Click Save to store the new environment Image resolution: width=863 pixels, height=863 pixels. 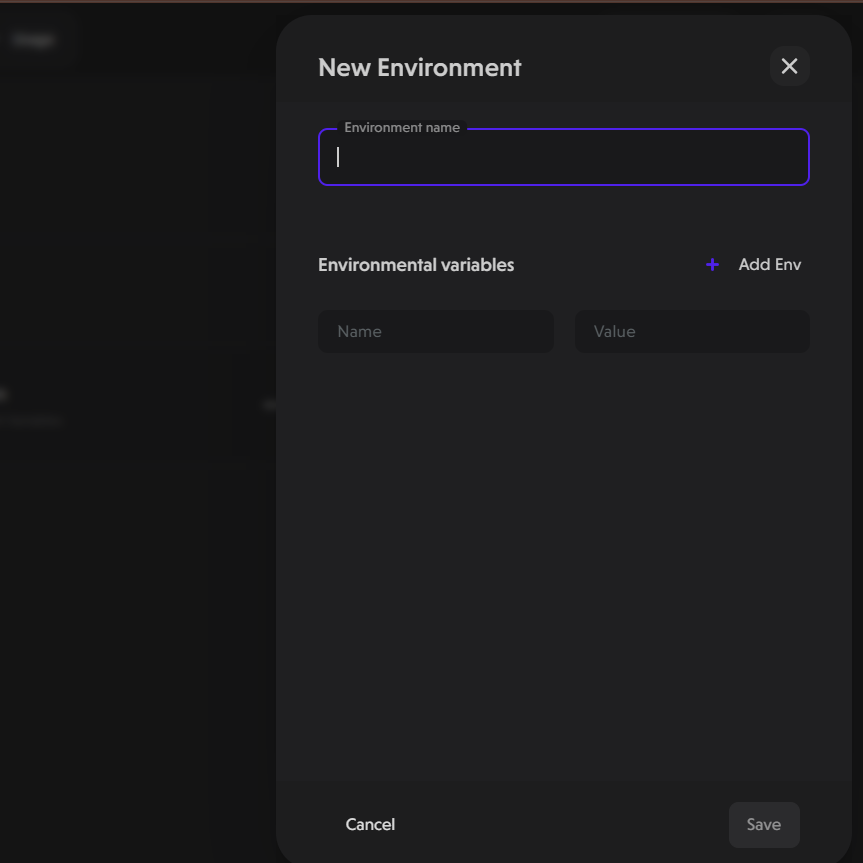[x=763, y=824]
